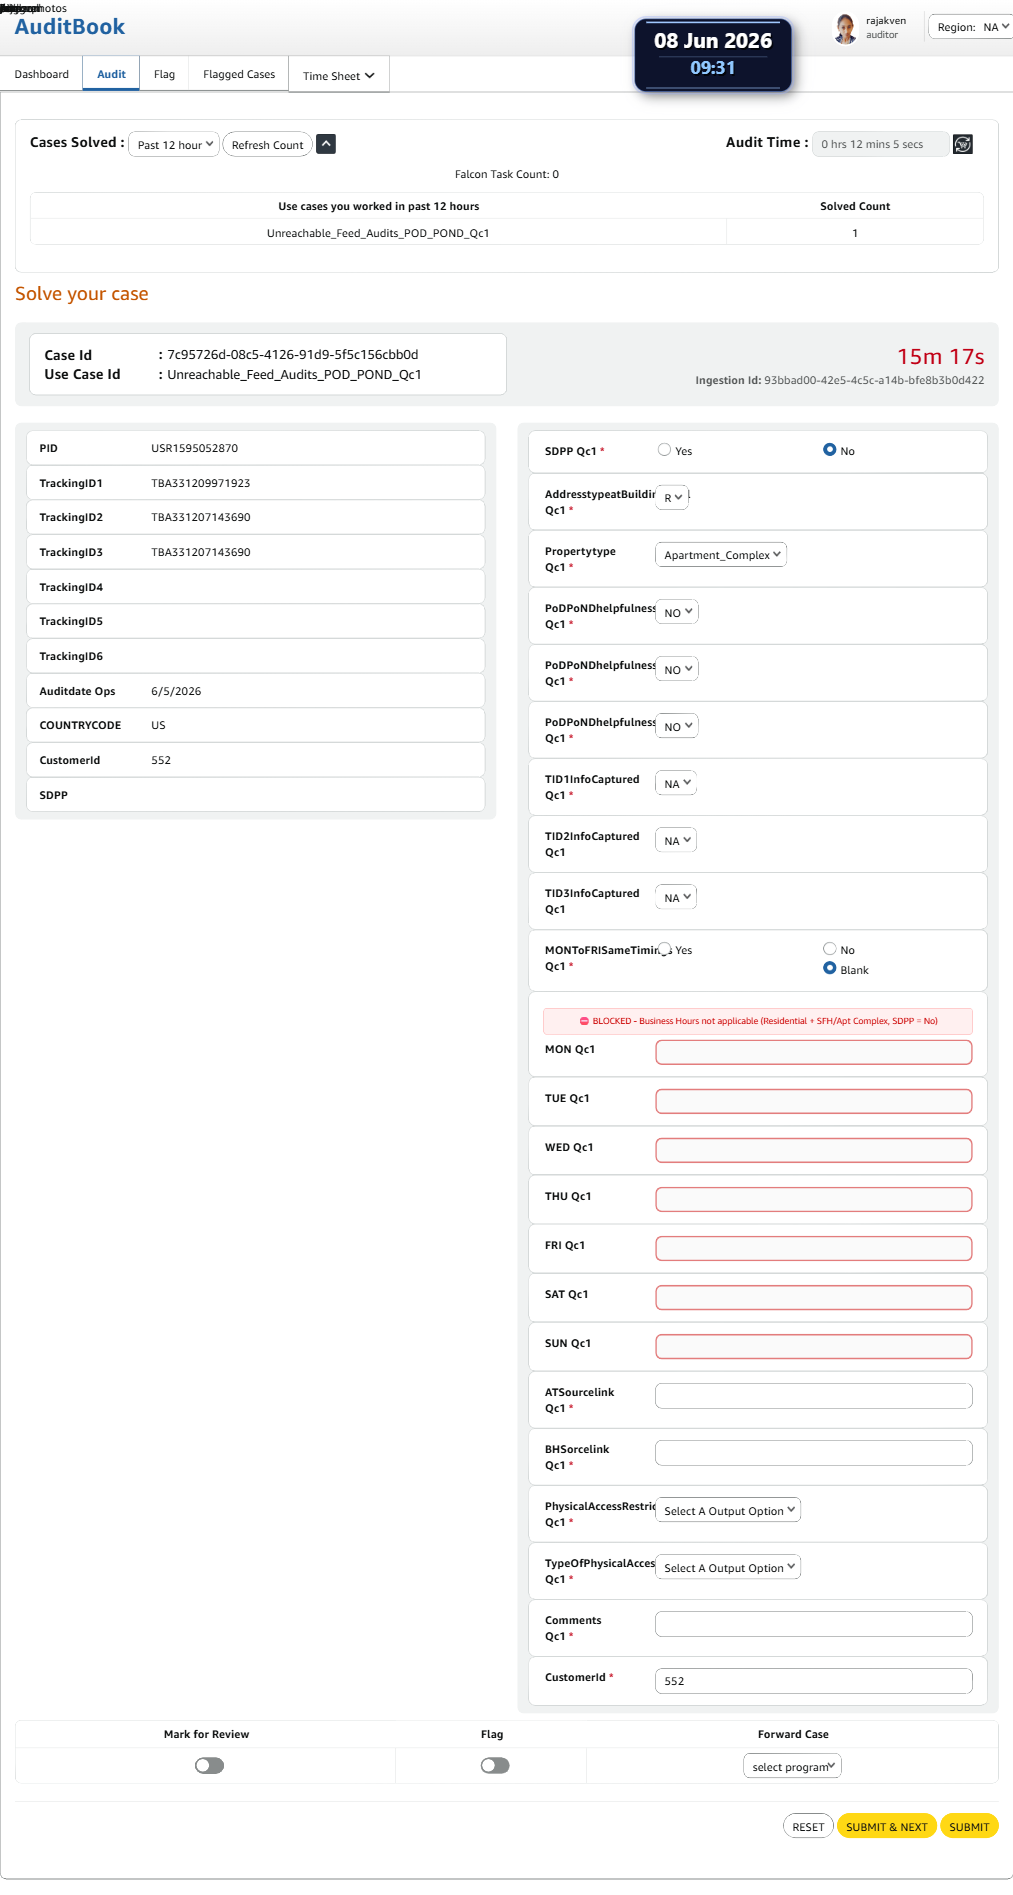
Task: Open the TID1InfoCaptured Qc1 dropdown
Action: click(x=676, y=783)
